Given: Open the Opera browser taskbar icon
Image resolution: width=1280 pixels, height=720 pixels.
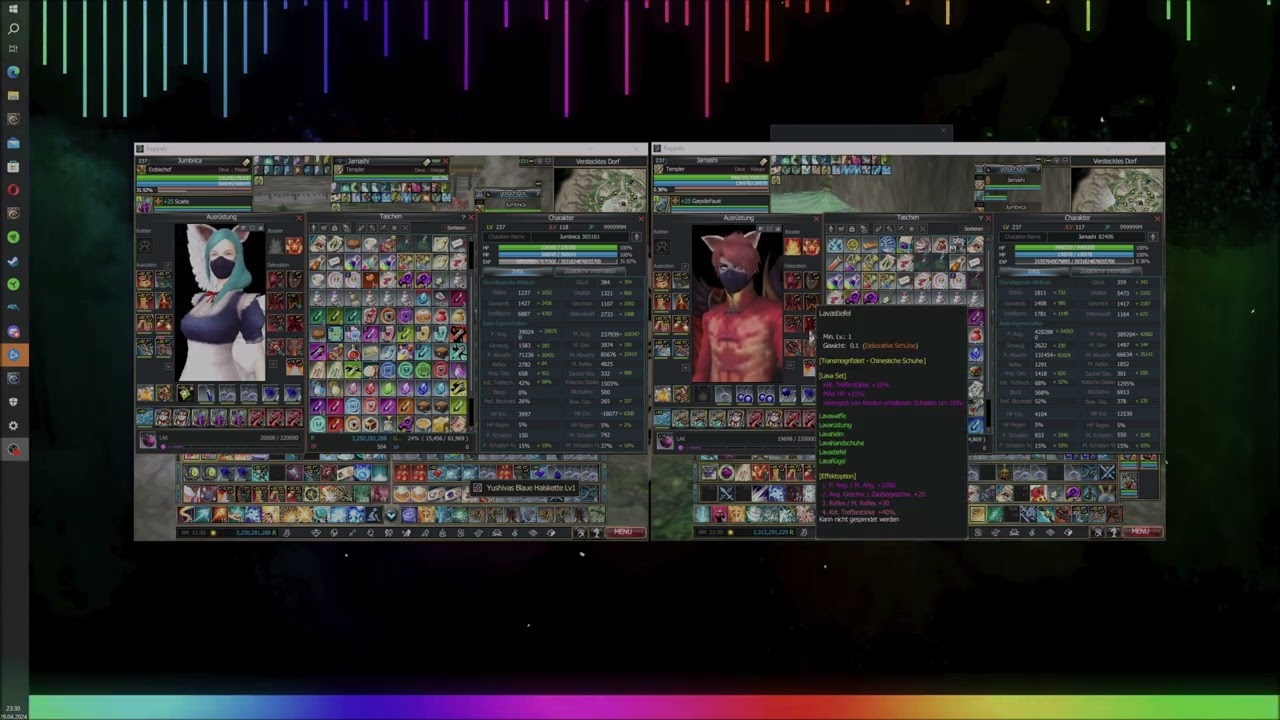Looking at the screenshot, I should (13, 190).
